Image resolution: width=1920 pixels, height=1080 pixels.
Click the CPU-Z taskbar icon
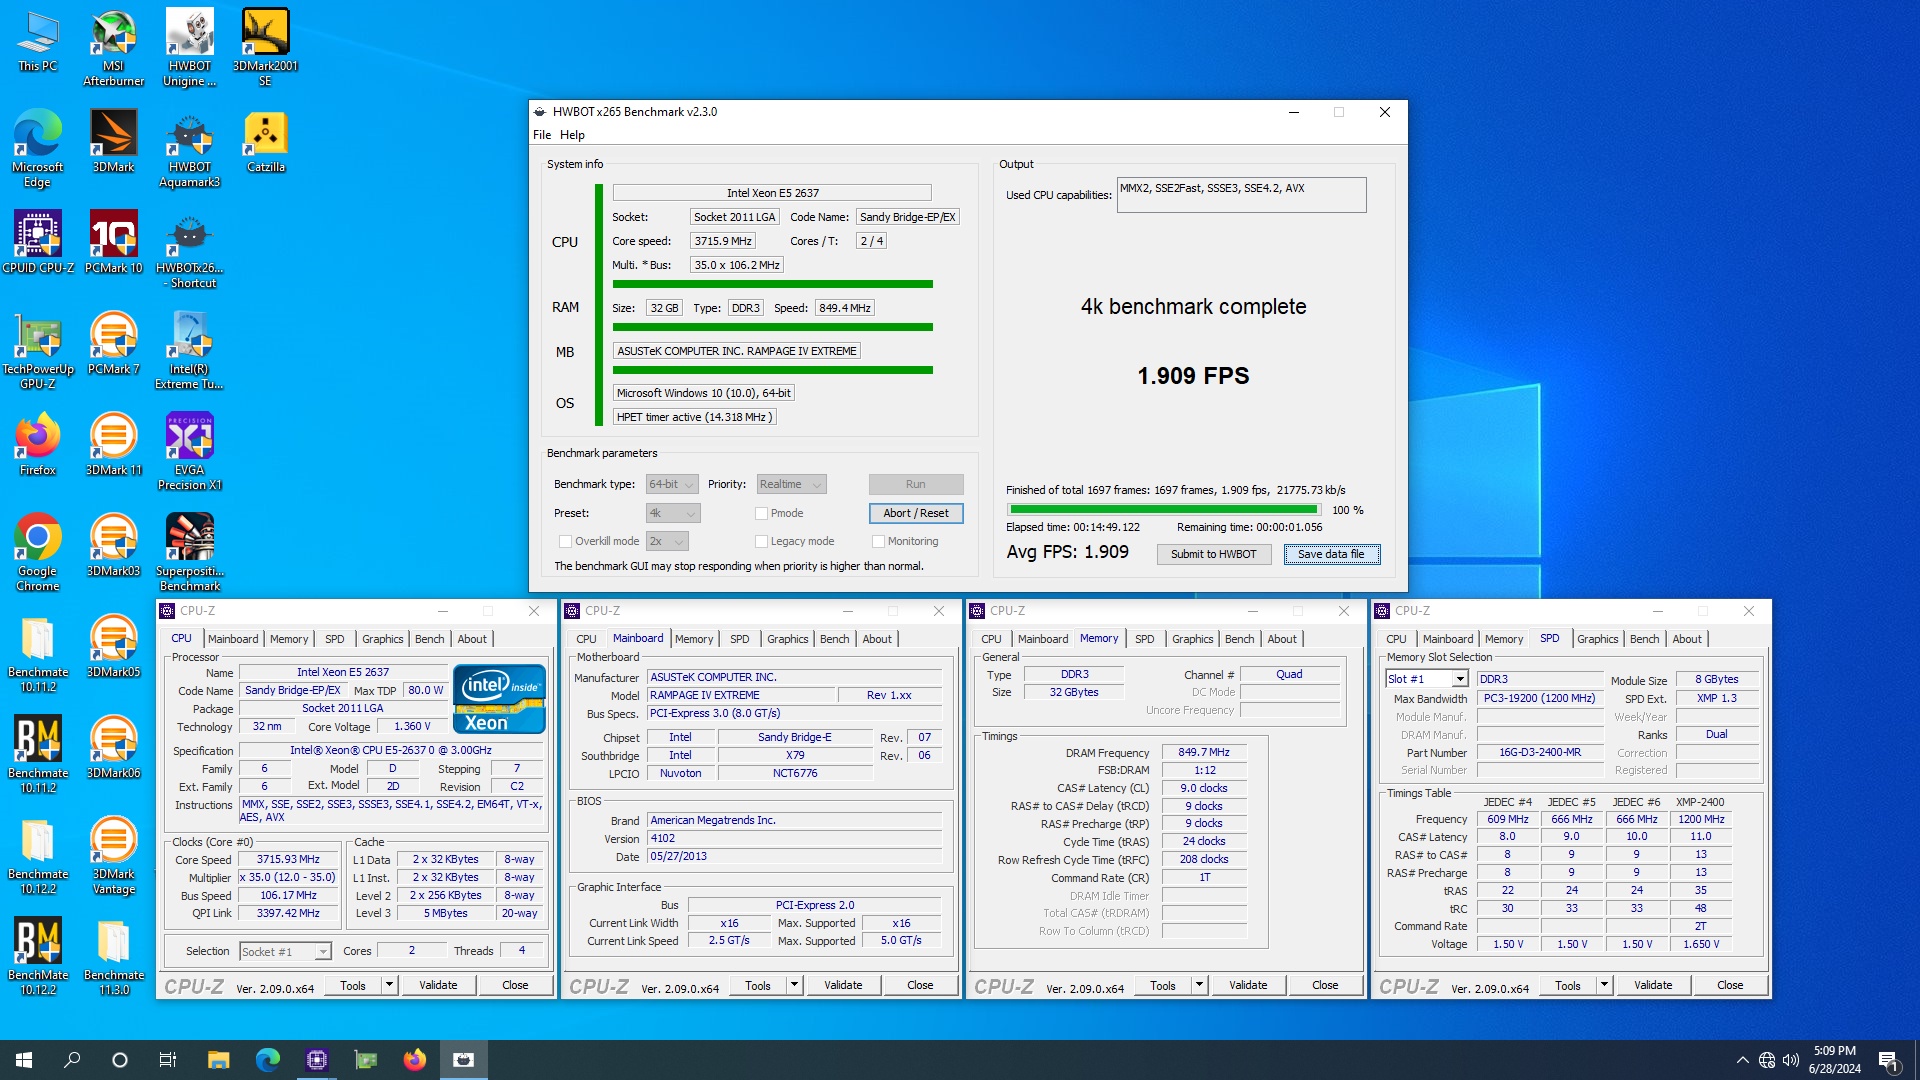tap(316, 1060)
